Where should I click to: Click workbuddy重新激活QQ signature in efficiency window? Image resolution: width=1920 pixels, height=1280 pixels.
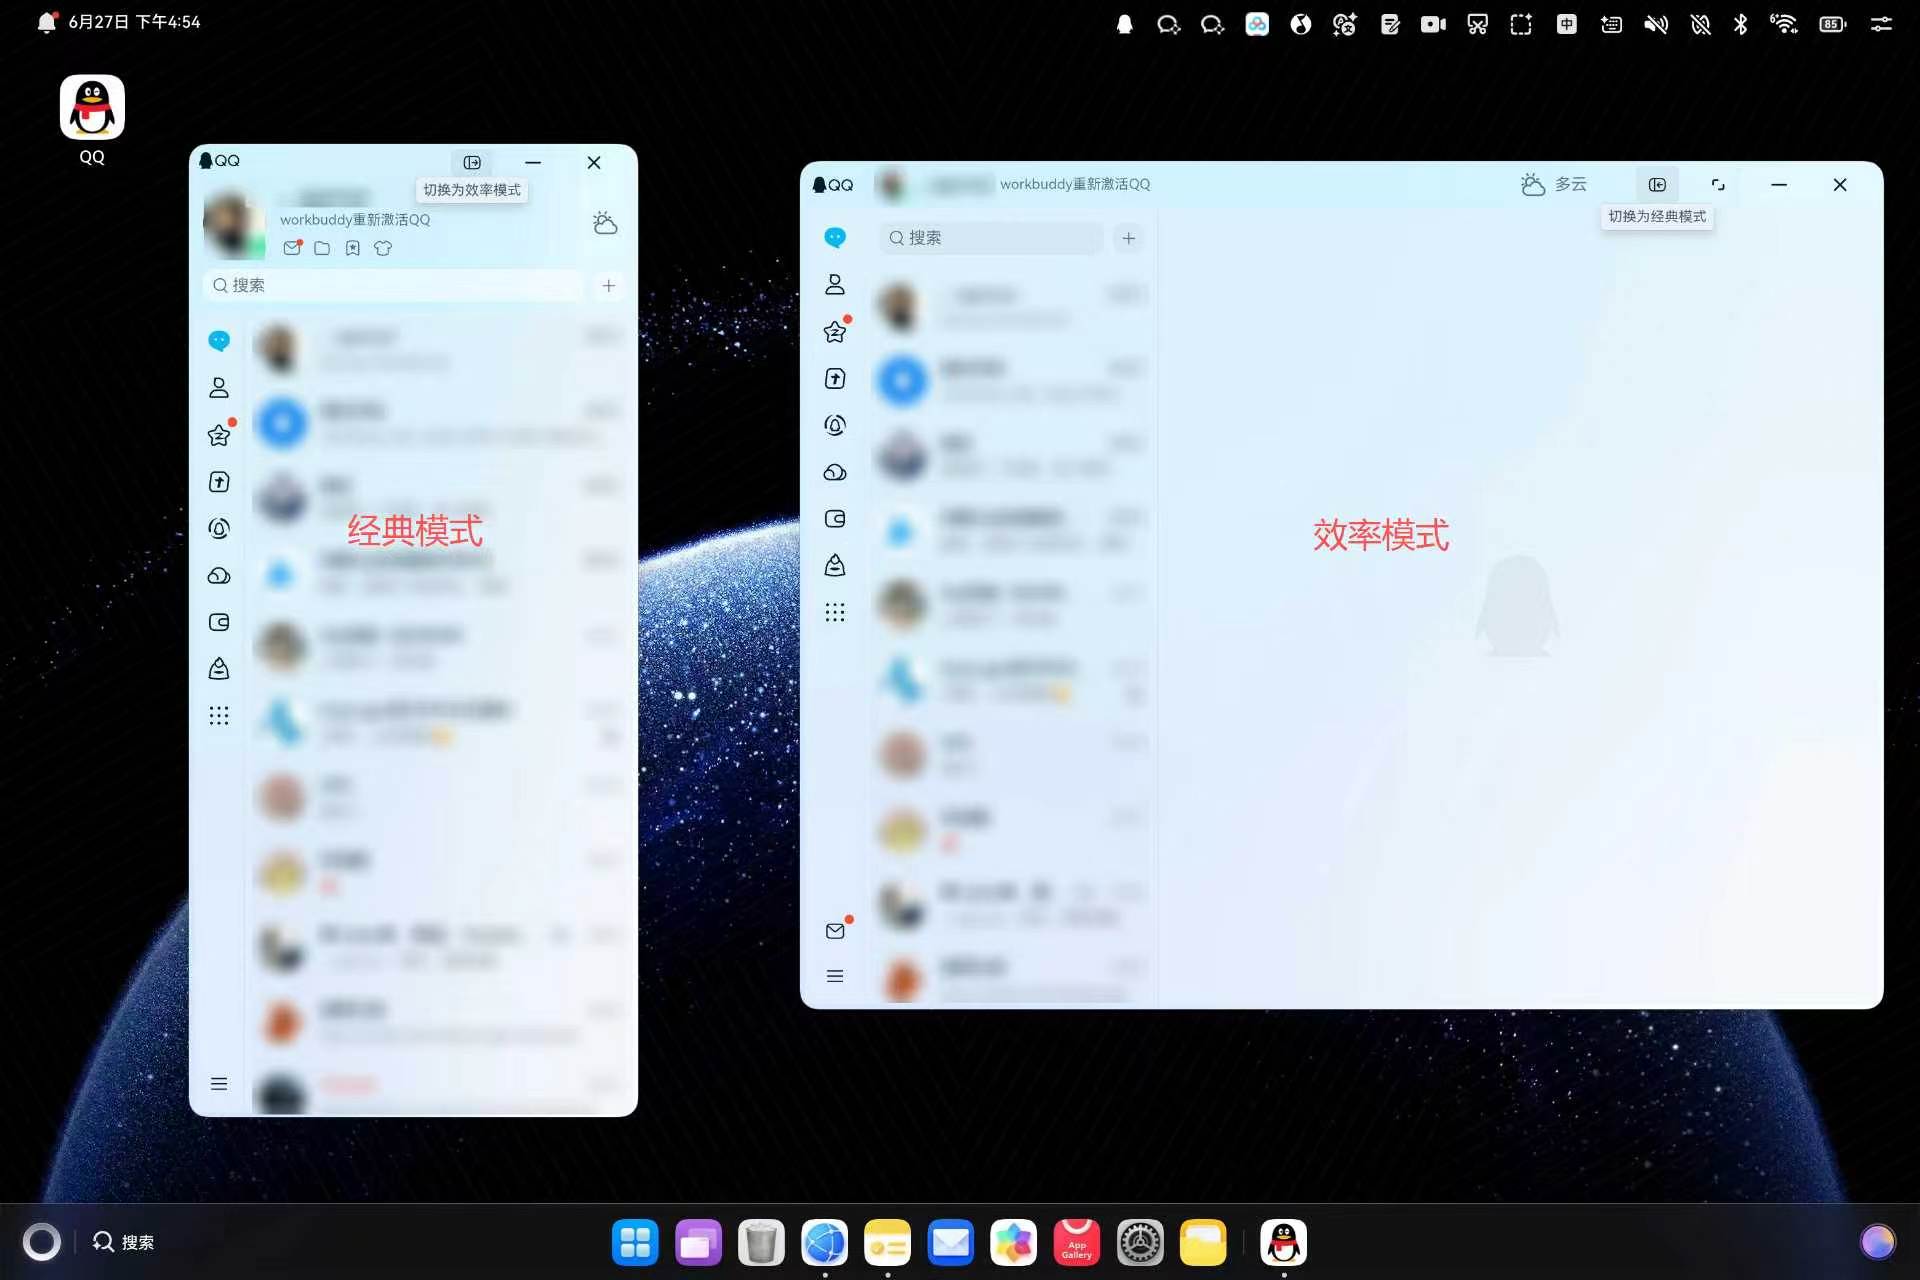1075,184
